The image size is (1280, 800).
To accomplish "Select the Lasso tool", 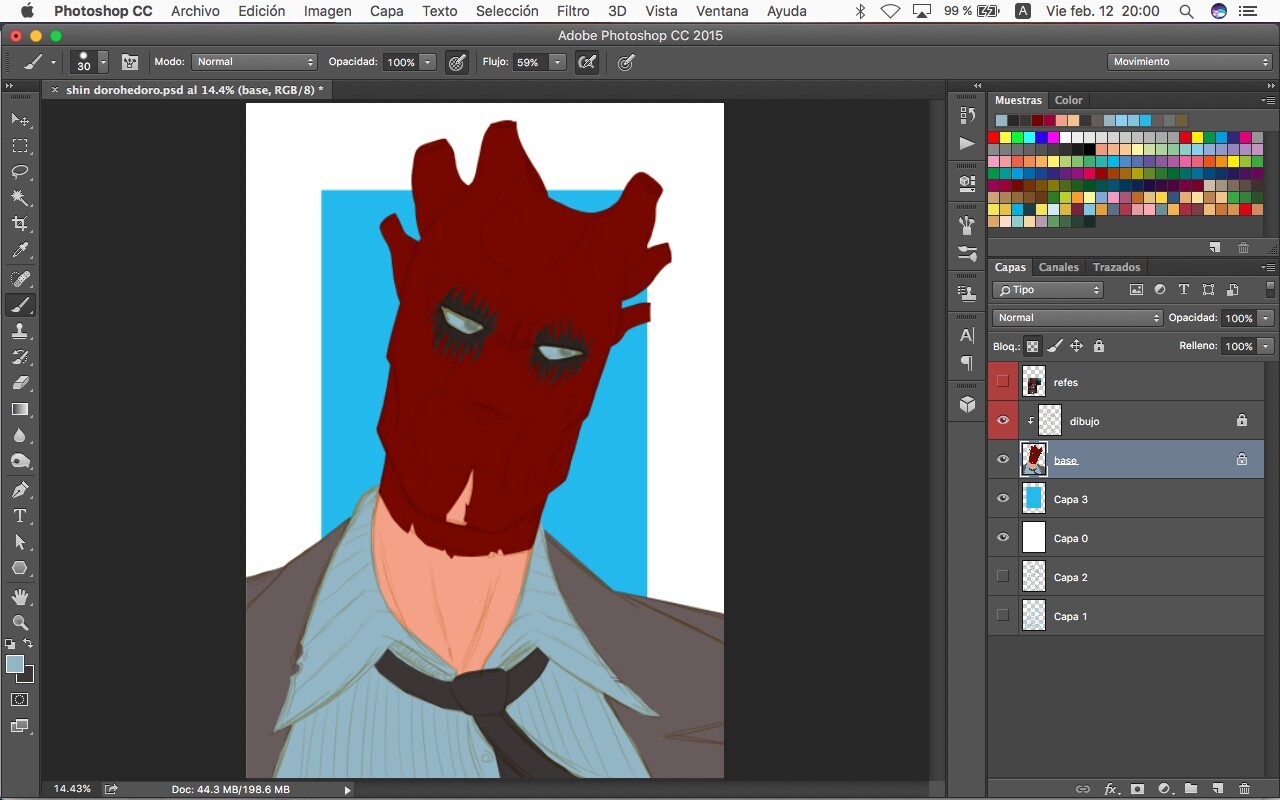I will point(20,172).
